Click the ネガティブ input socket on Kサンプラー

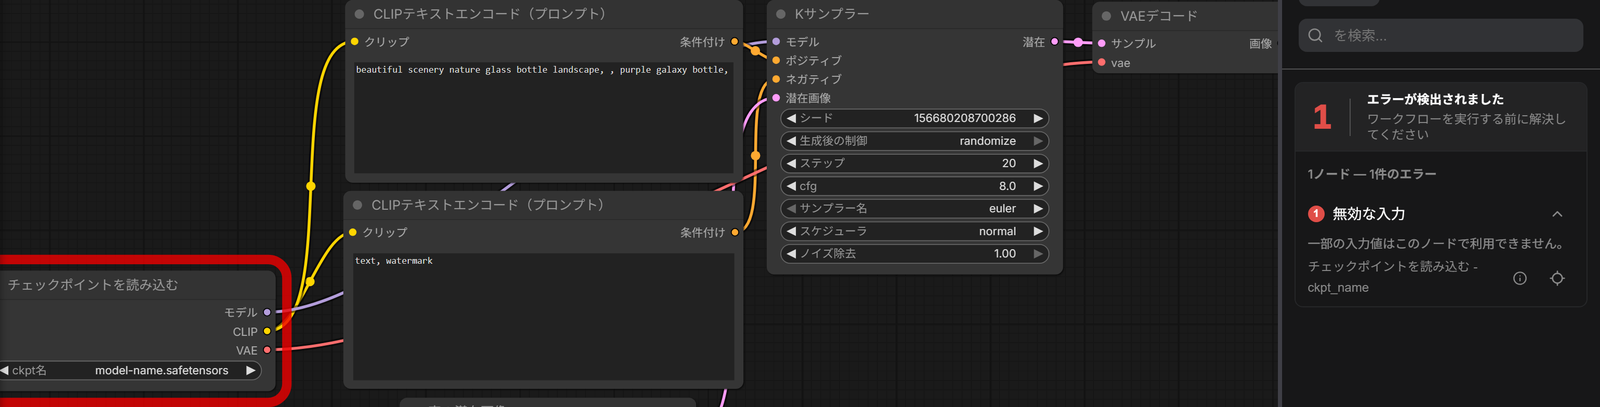coord(776,79)
